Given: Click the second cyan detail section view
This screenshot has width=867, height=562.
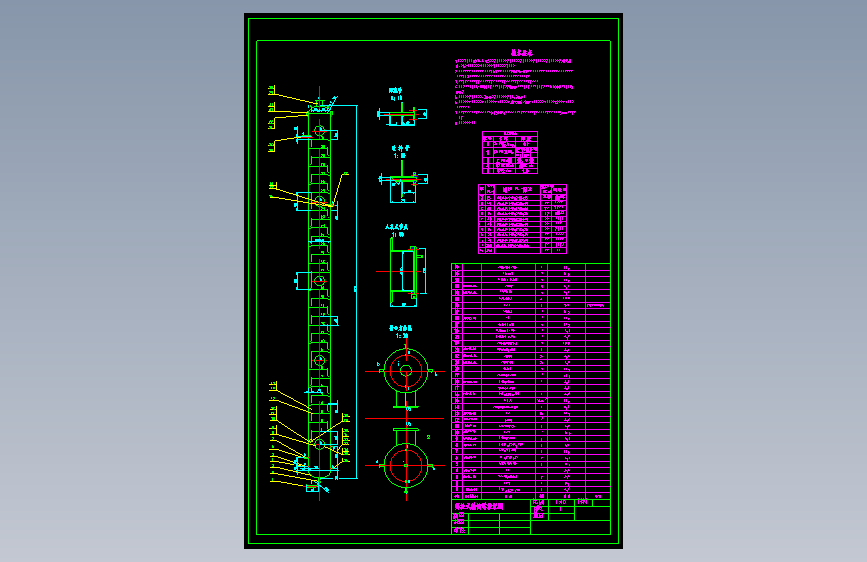Looking at the screenshot, I should pyautogui.click(x=403, y=182).
